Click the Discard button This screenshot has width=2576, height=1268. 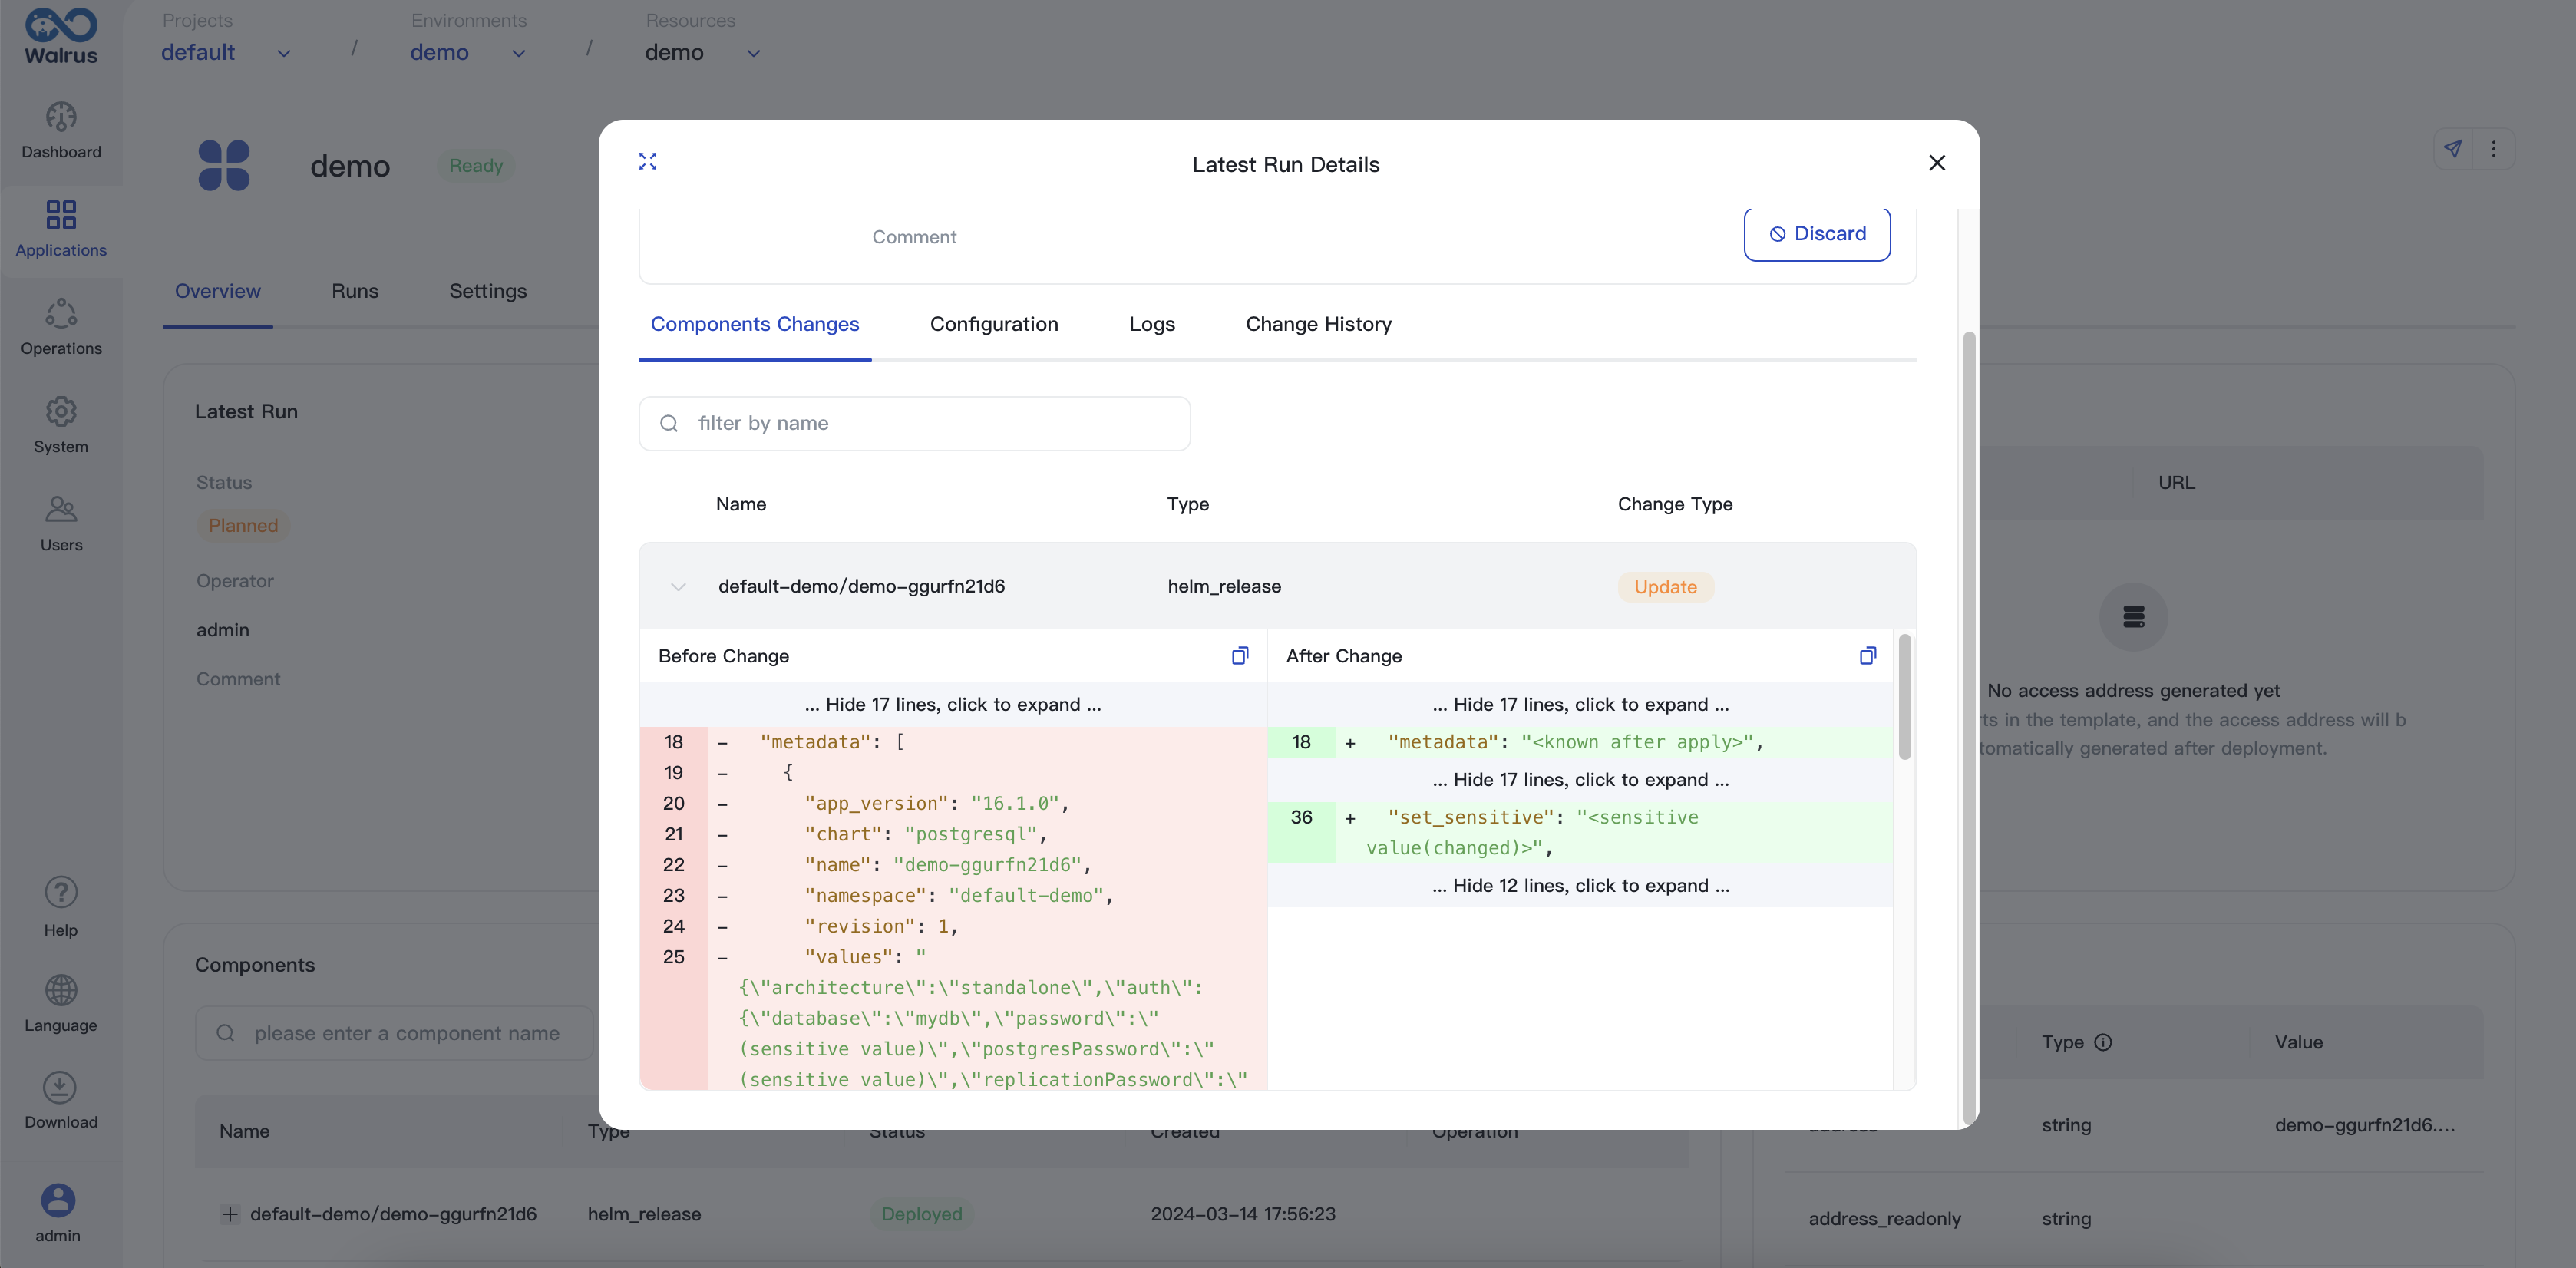1815,233
